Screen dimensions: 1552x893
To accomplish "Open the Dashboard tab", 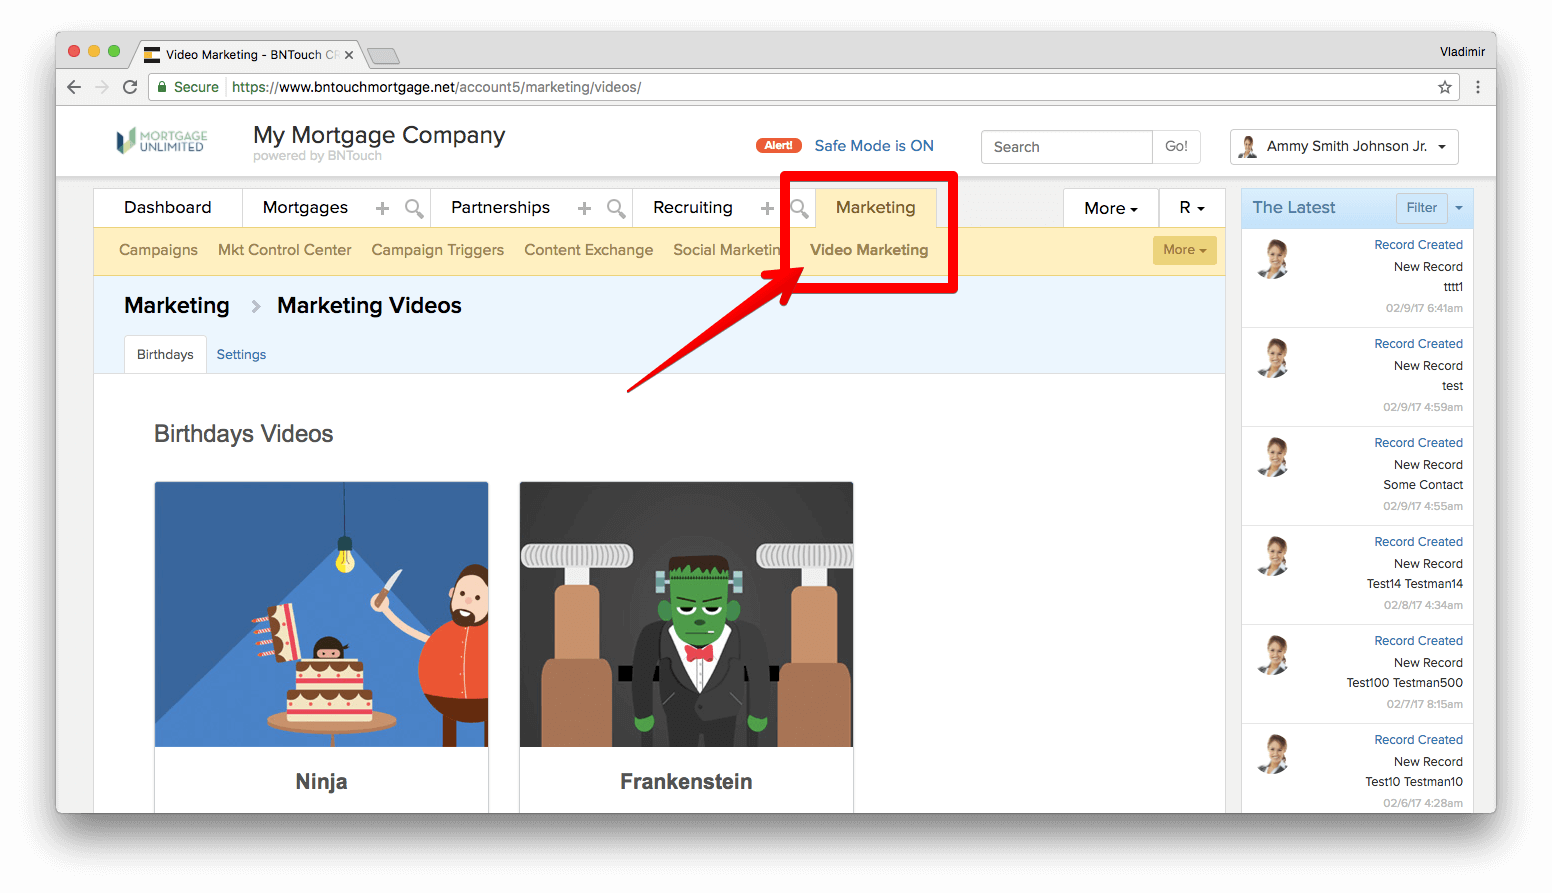I will pos(168,208).
